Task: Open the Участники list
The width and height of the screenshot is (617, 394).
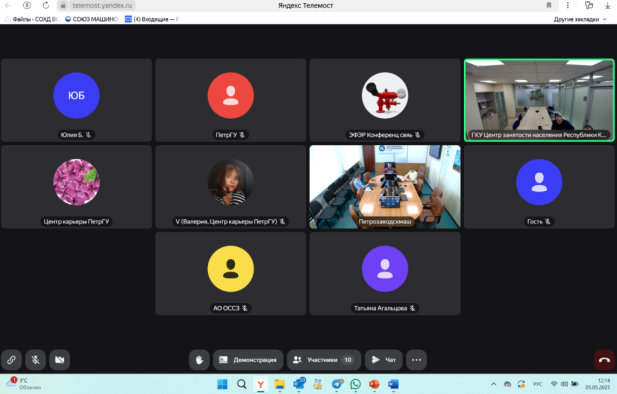Action: tap(324, 360)
